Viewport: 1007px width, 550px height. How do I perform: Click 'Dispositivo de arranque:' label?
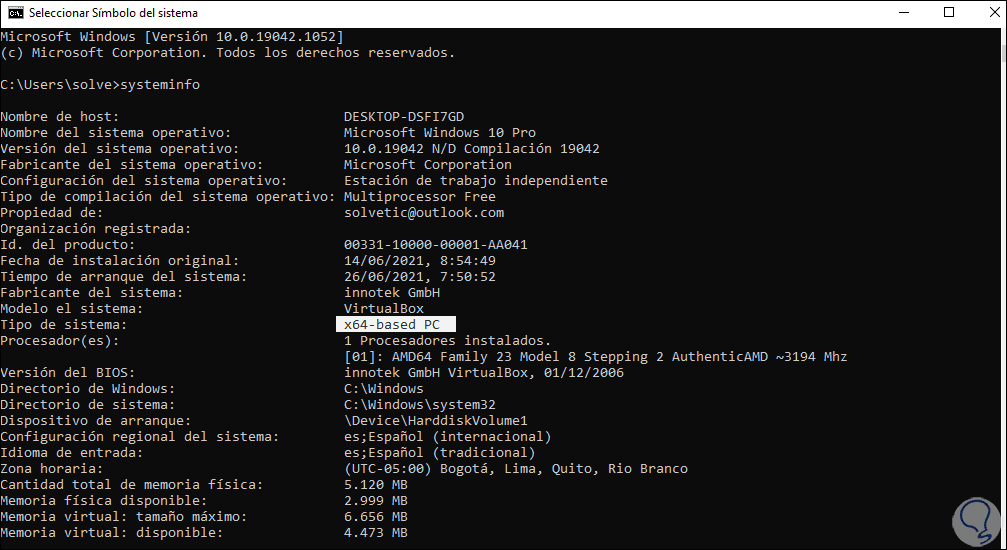click(x=96, y=421)
